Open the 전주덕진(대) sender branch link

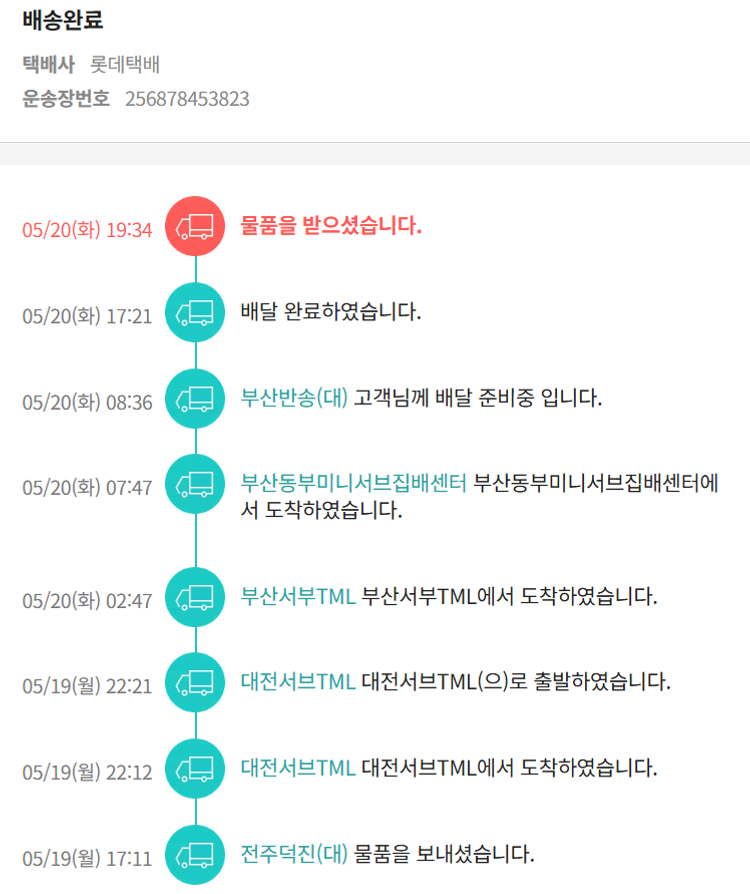[x=294, y=854]
